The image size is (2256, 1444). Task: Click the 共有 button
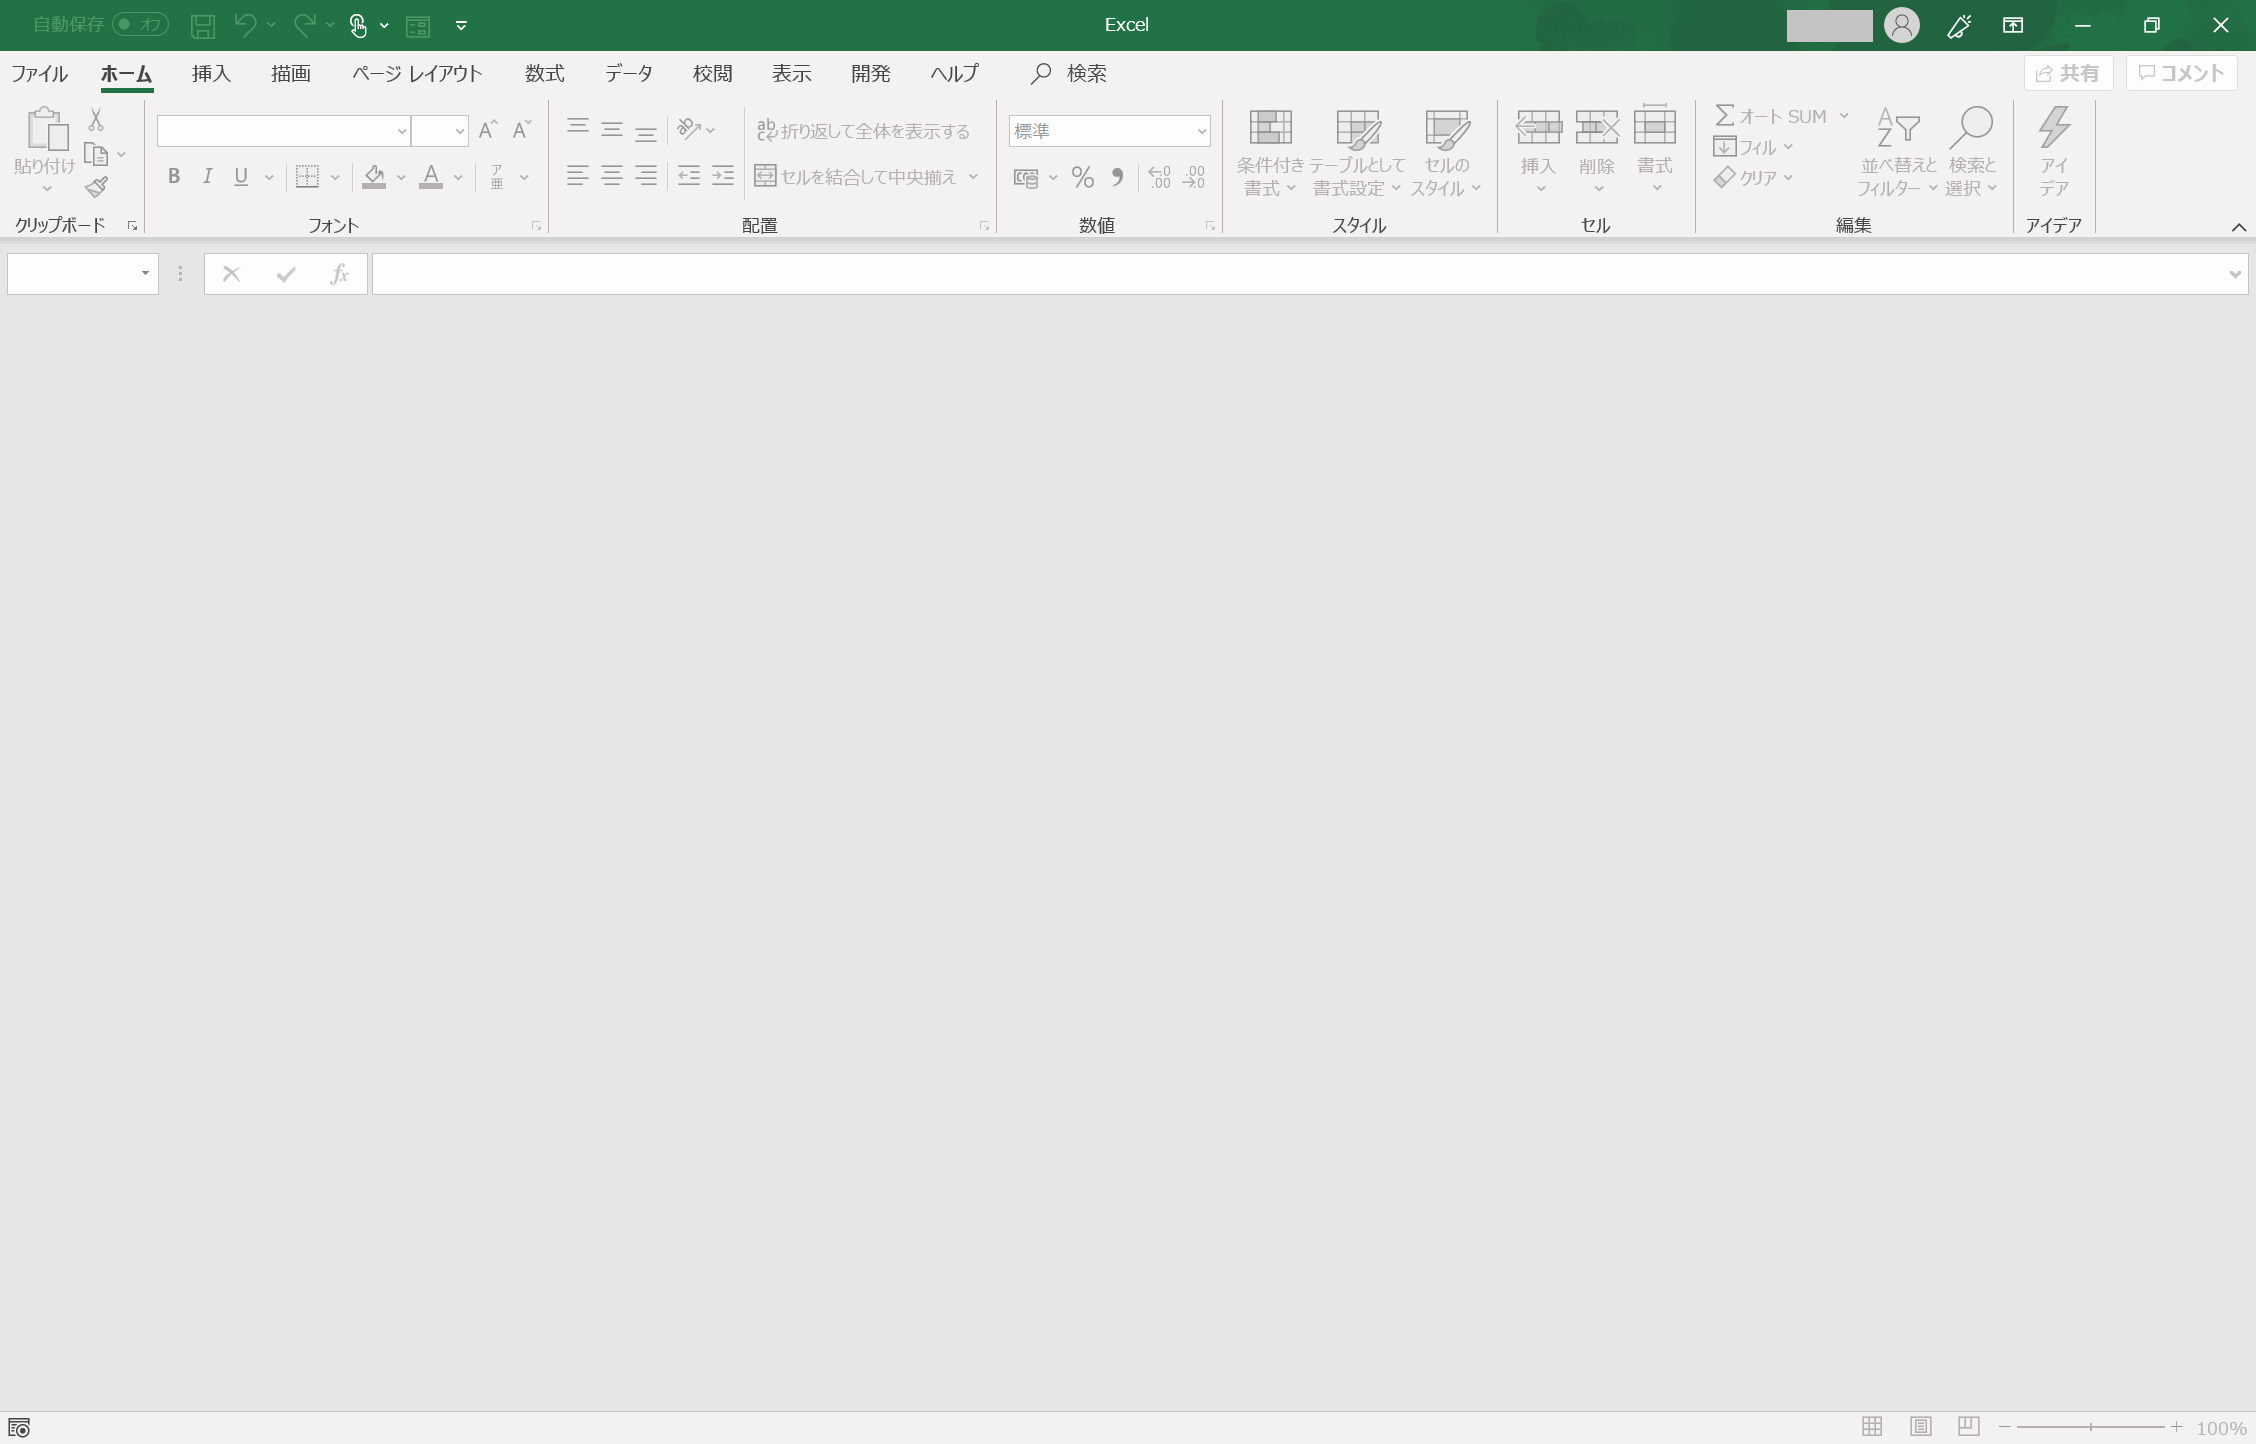tap(2068, 72)
